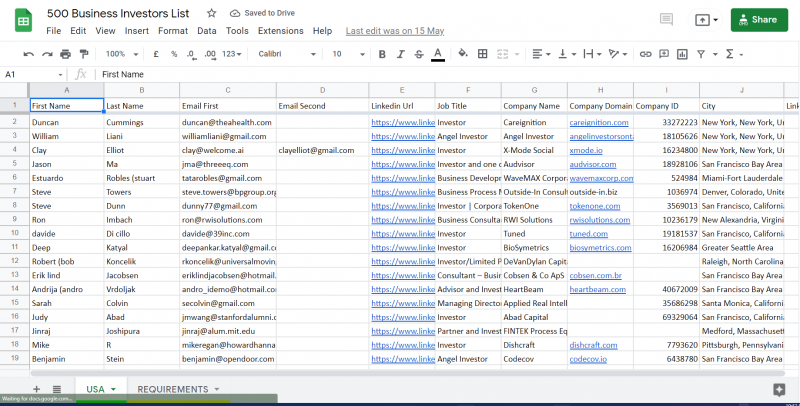
Task: Open the Extensions menu
Action: pos(281,31)
